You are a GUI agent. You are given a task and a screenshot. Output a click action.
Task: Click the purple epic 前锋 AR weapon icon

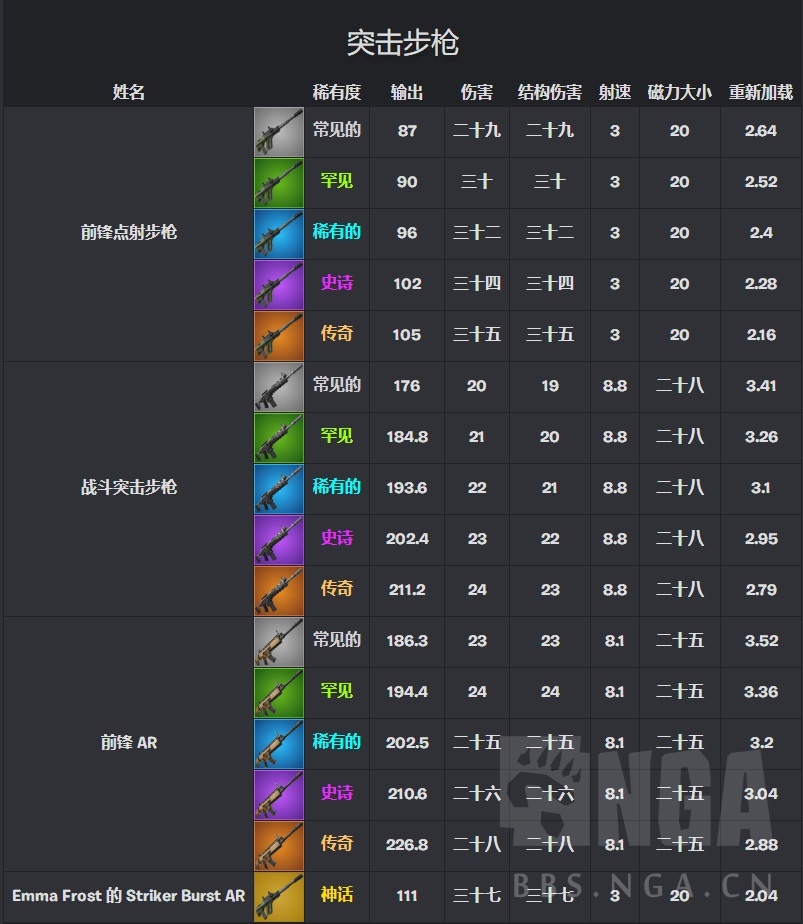click(279, 794)
